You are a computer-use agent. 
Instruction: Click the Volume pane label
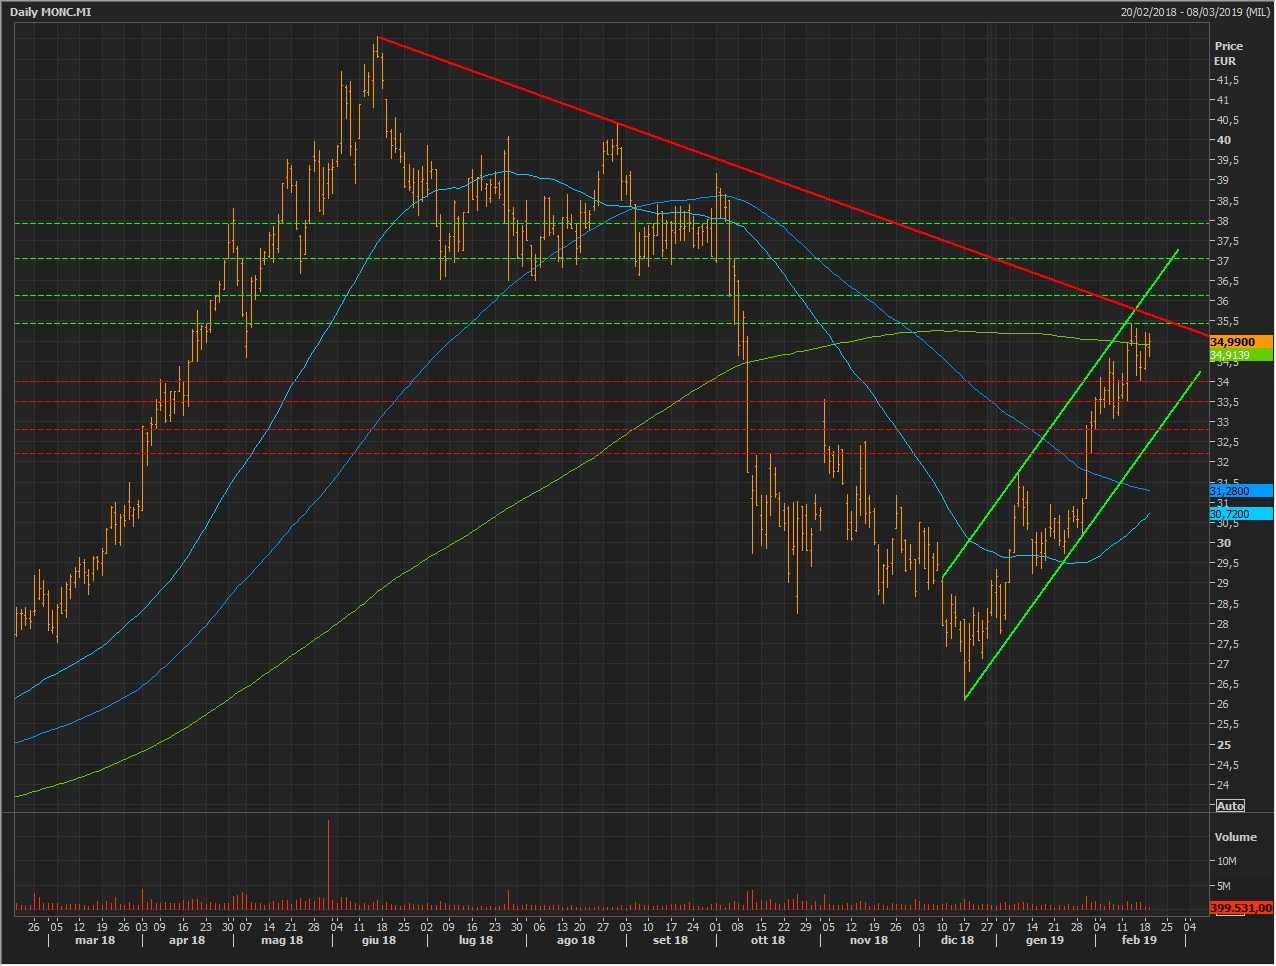coord(1235,837)
